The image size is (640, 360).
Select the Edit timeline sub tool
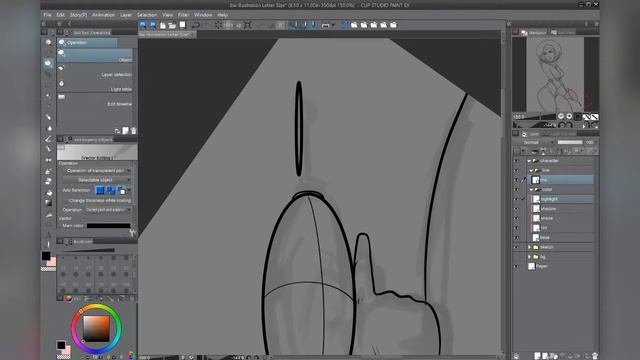(x=95, y=100)
